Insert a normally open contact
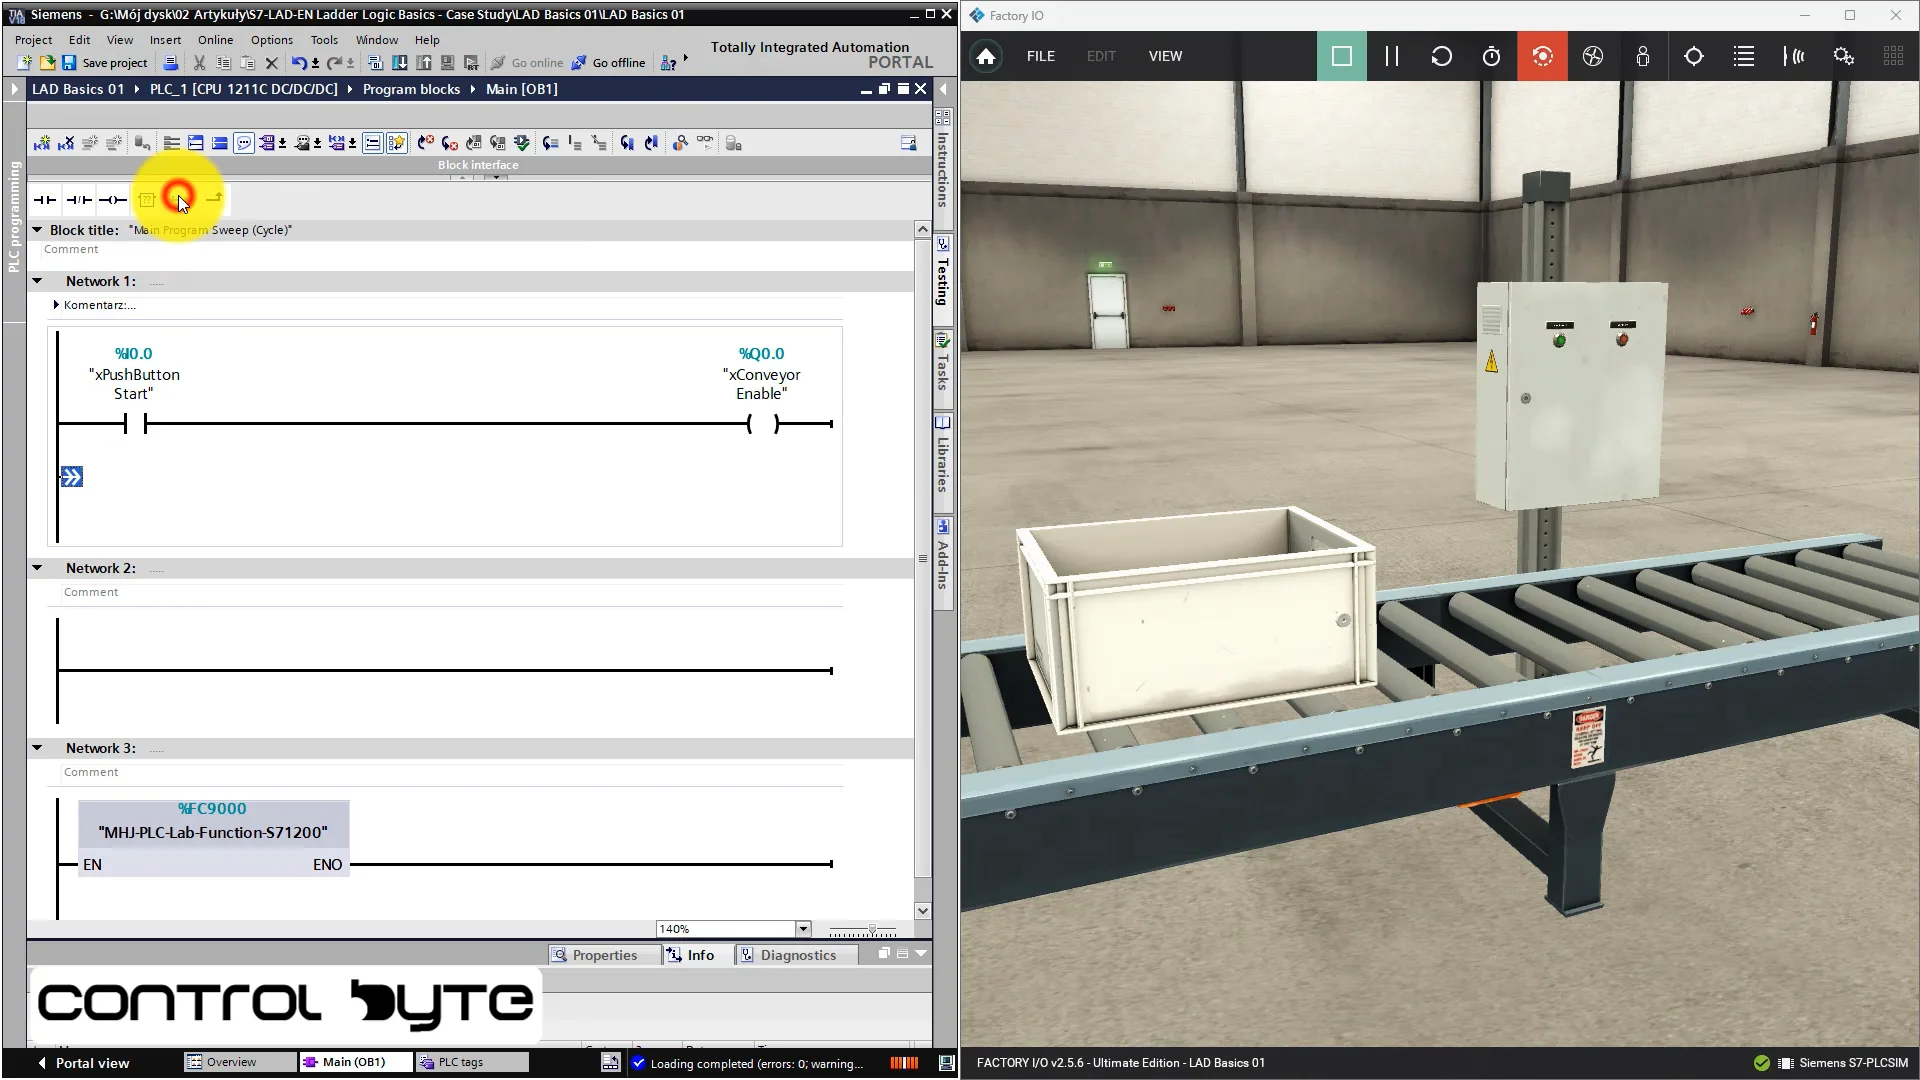This screenshot has height=1080, width=1920. point(45,200)
